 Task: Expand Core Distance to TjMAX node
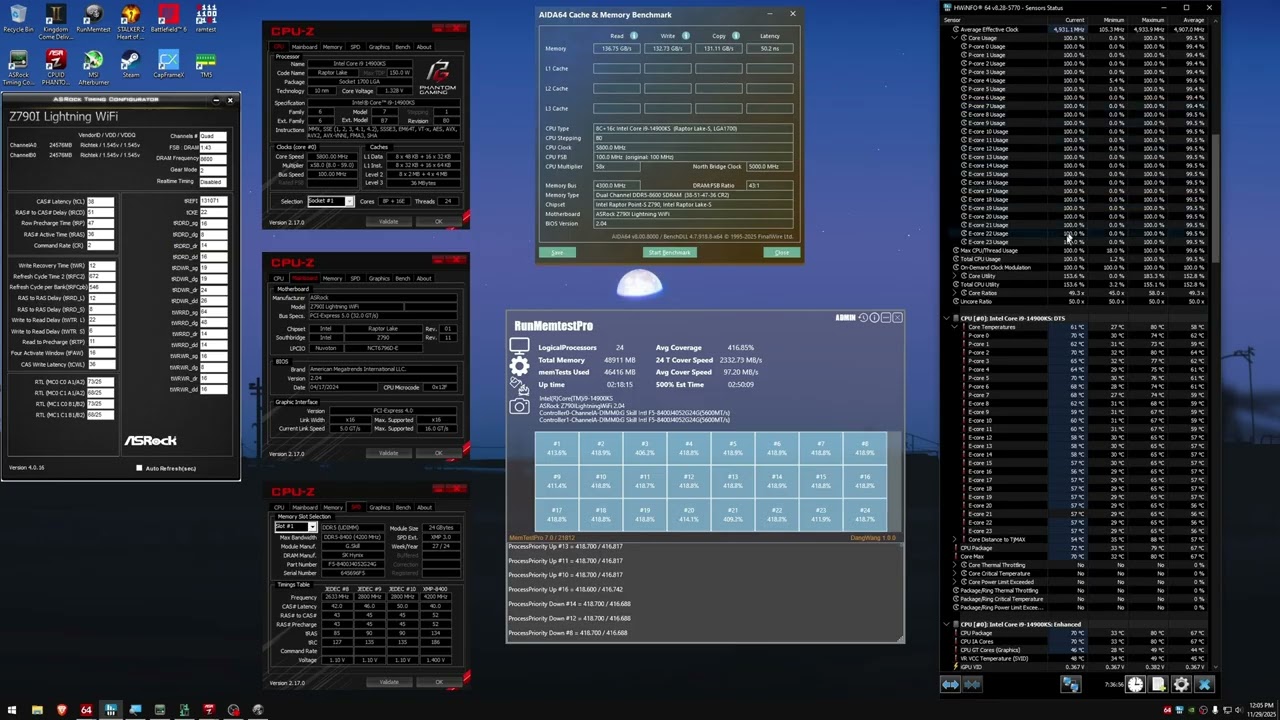[x=954, y=539]
